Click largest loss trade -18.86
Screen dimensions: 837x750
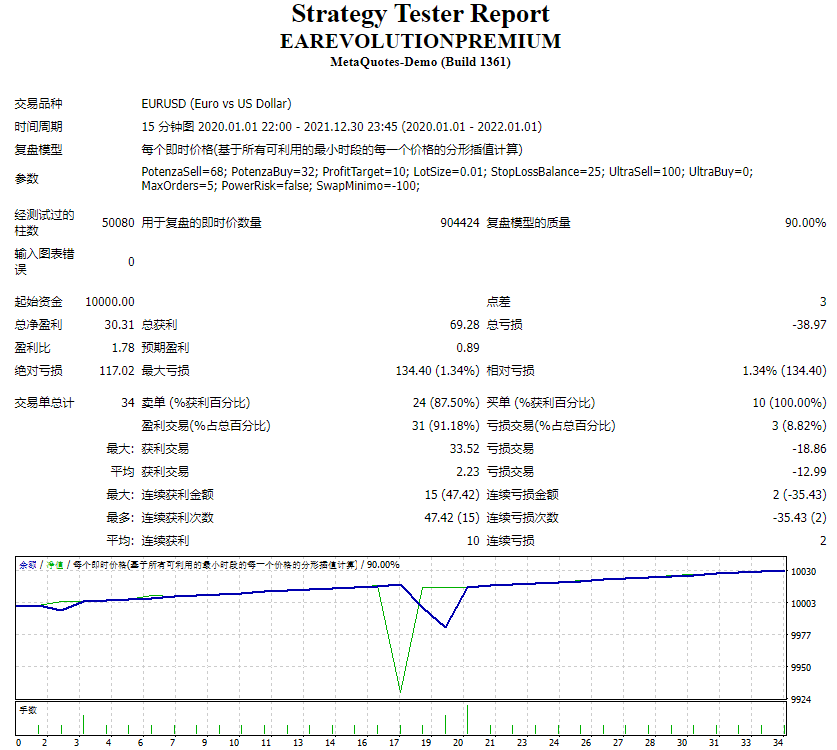click(809, 448)
